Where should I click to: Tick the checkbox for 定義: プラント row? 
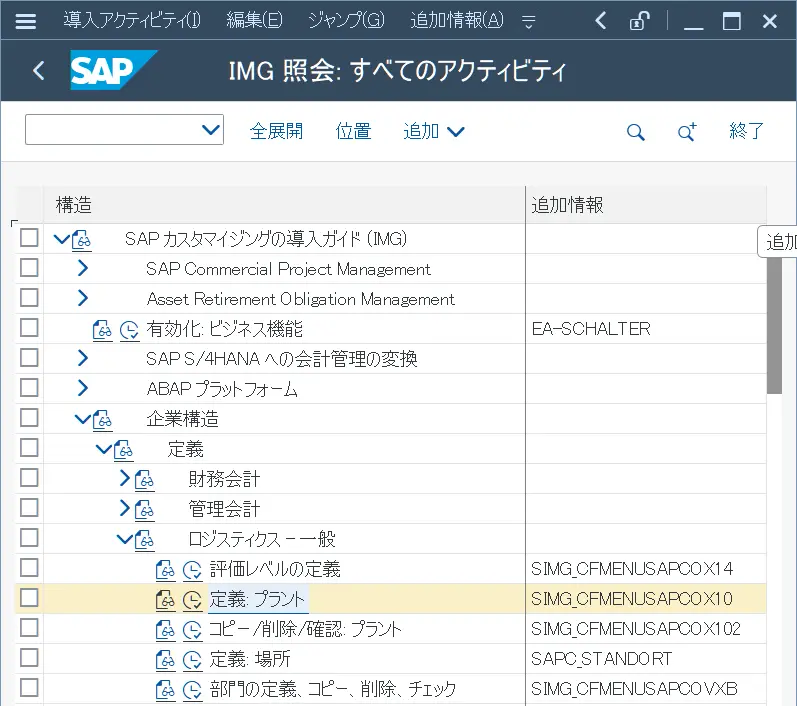[29, 597]
